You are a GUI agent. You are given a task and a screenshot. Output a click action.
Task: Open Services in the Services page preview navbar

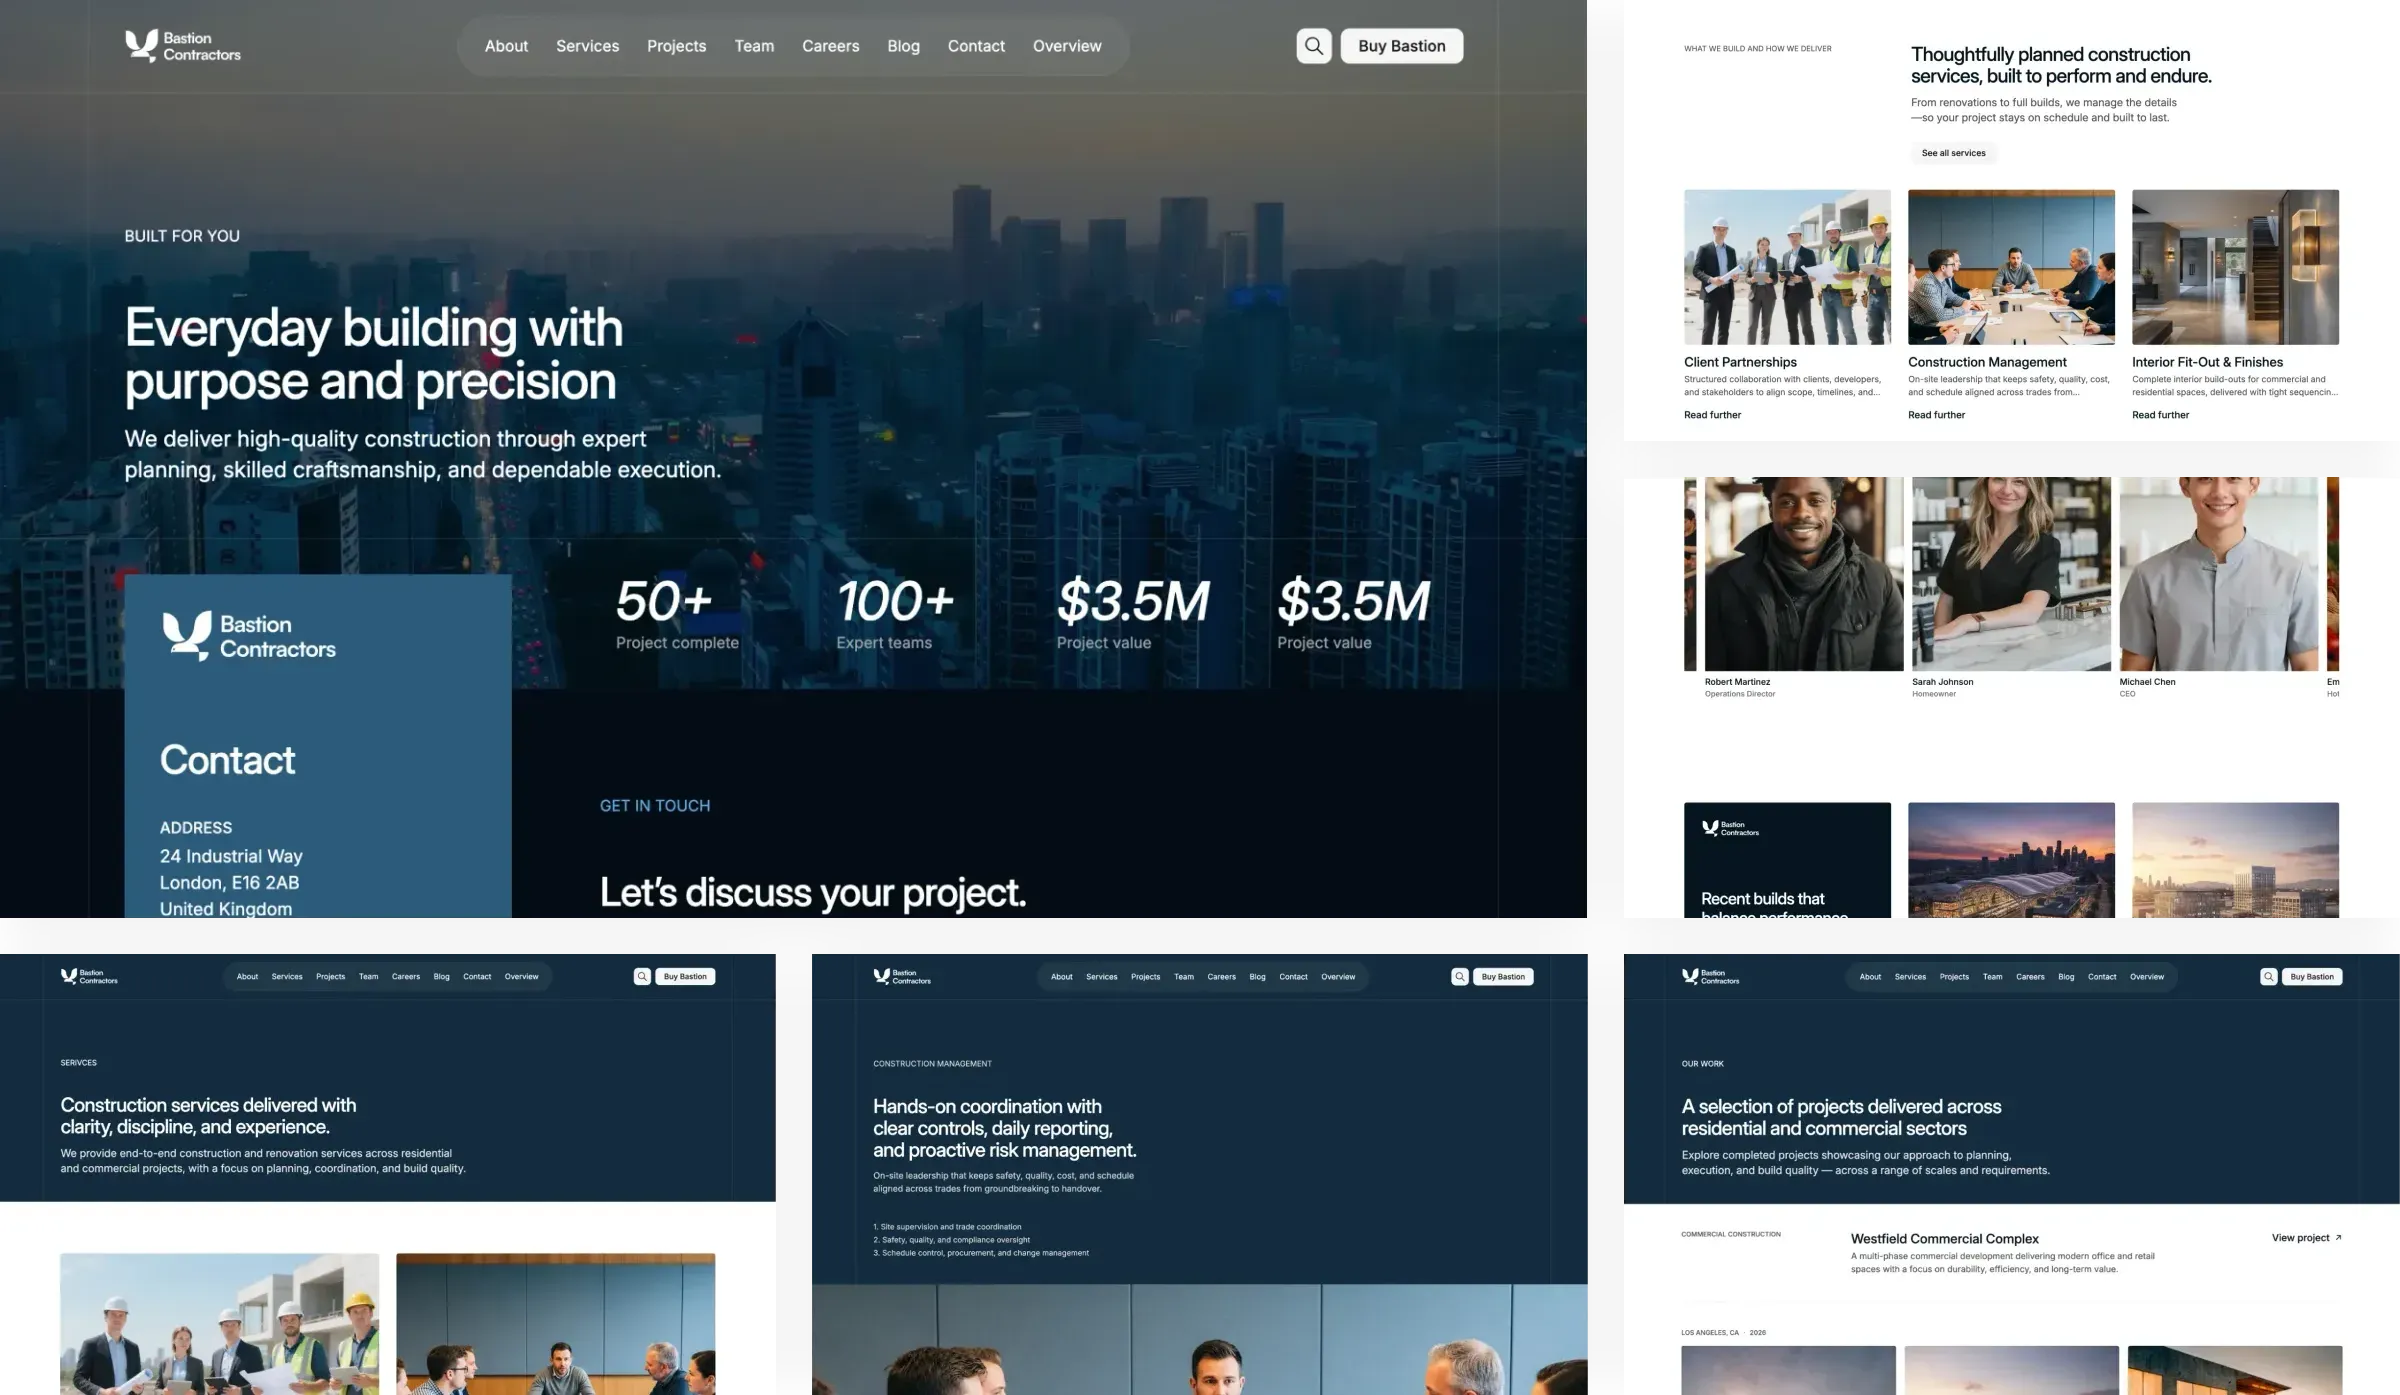pyautogui.click(x=287, y=976)
